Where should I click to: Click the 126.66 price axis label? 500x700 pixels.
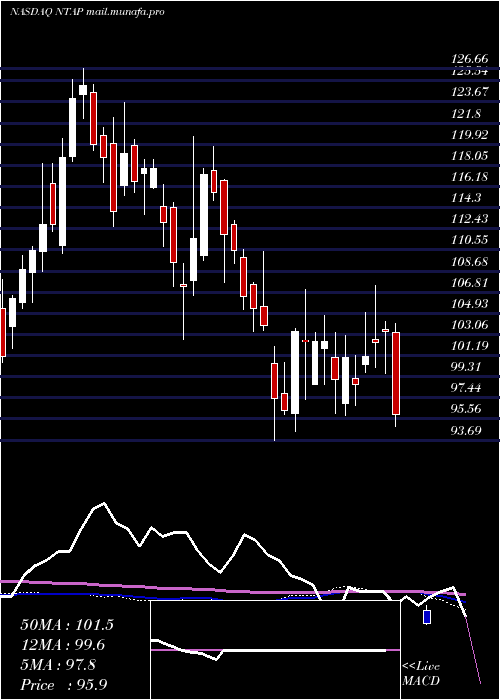(x=470, y=59)
